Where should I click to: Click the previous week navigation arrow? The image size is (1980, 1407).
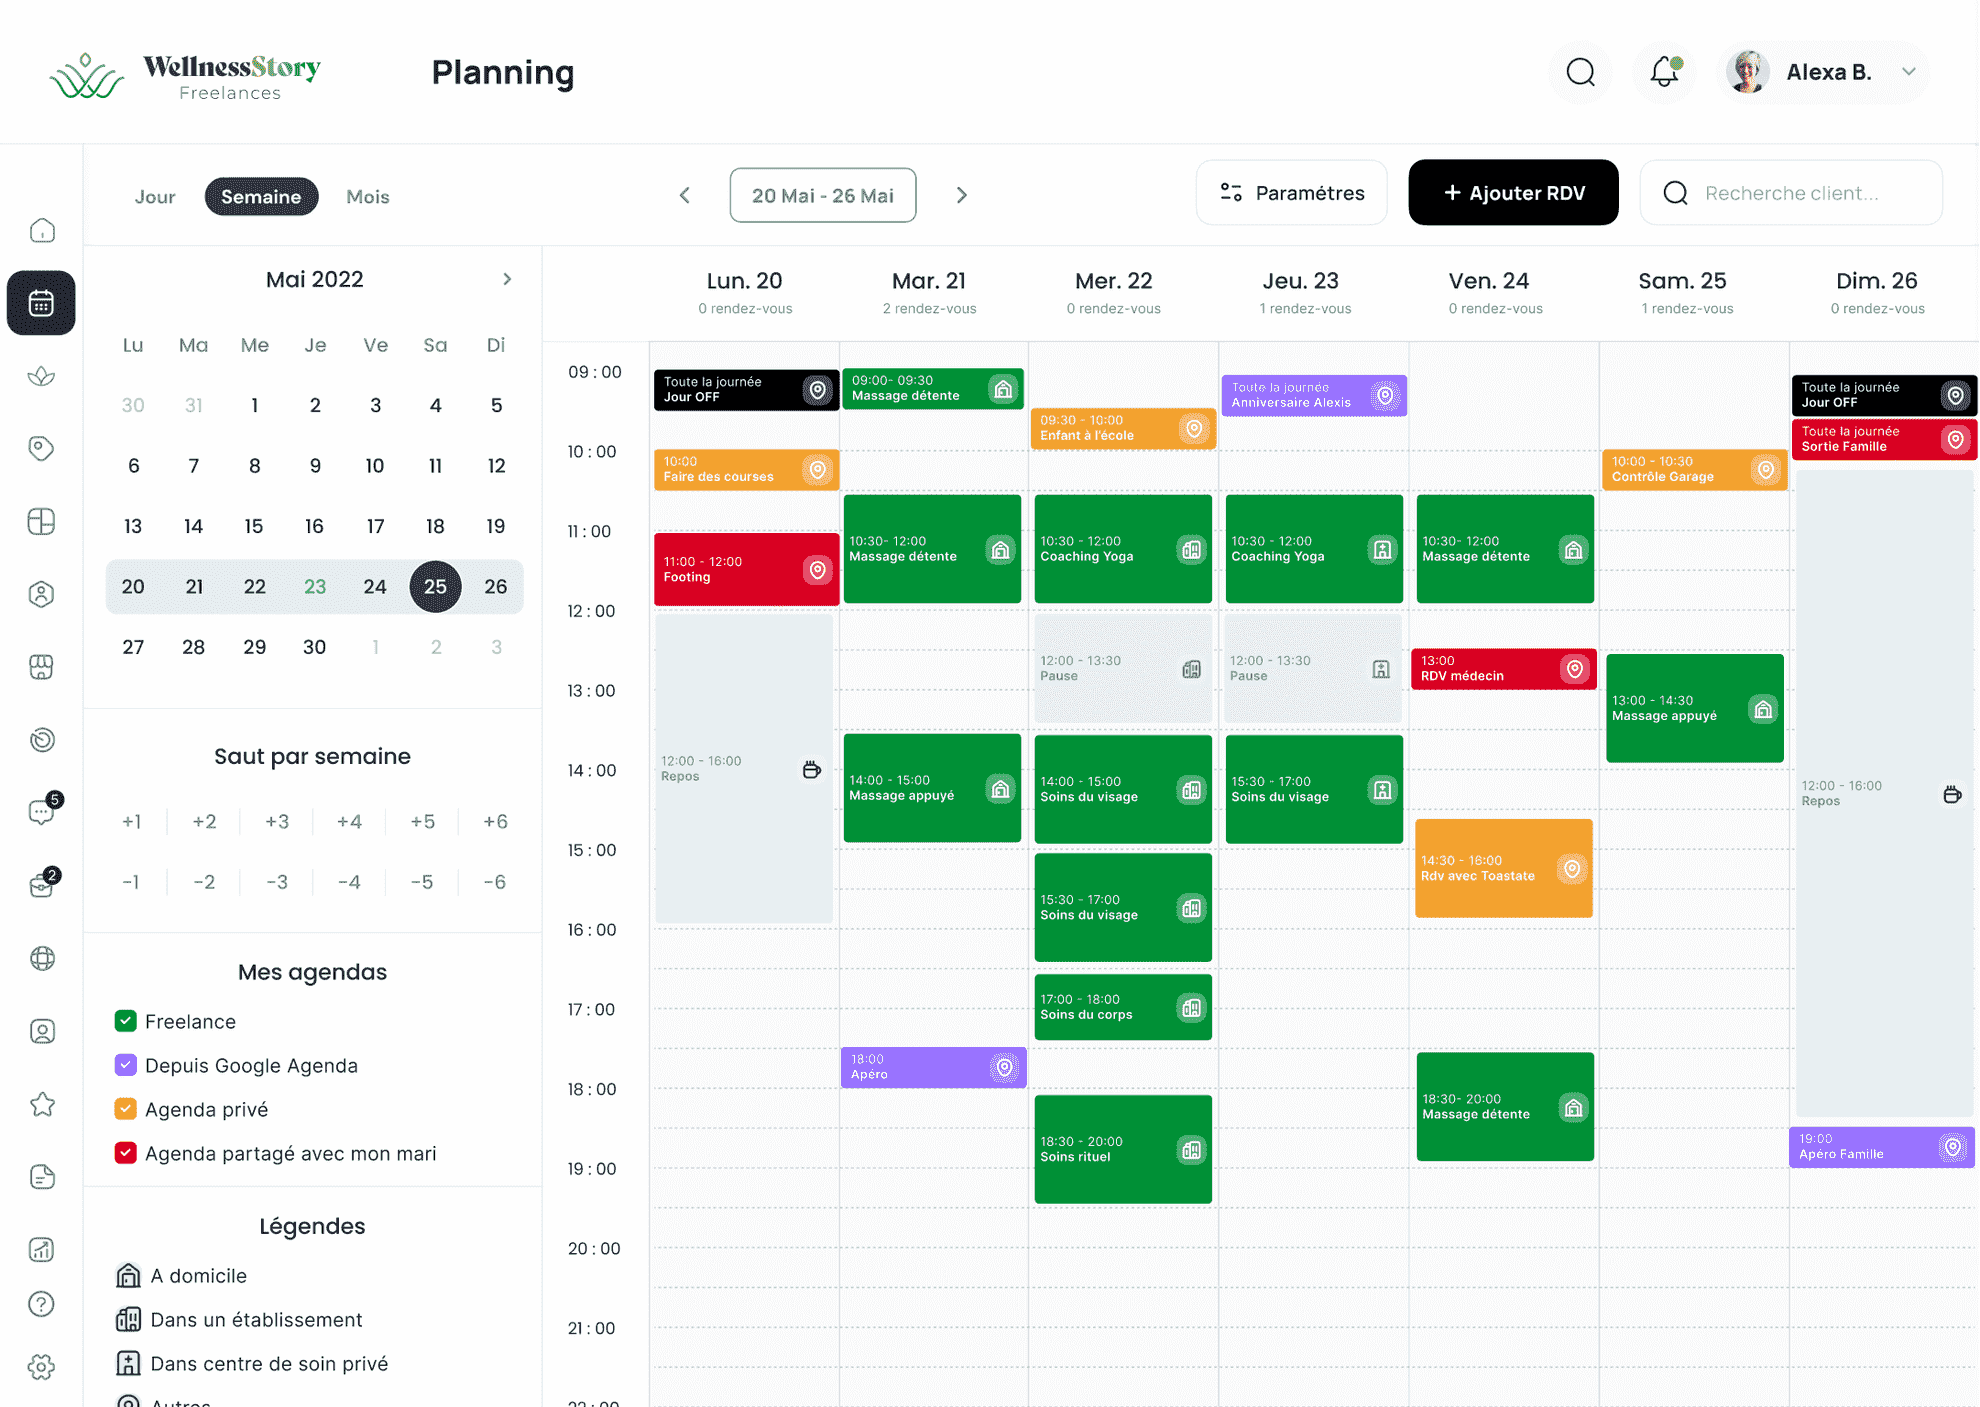(x=683, y=193)
